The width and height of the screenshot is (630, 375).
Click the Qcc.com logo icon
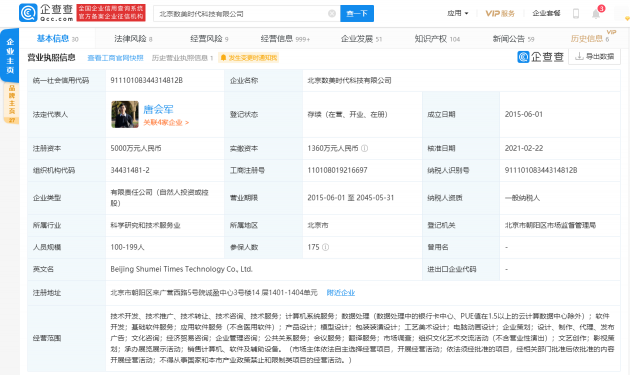28,13
